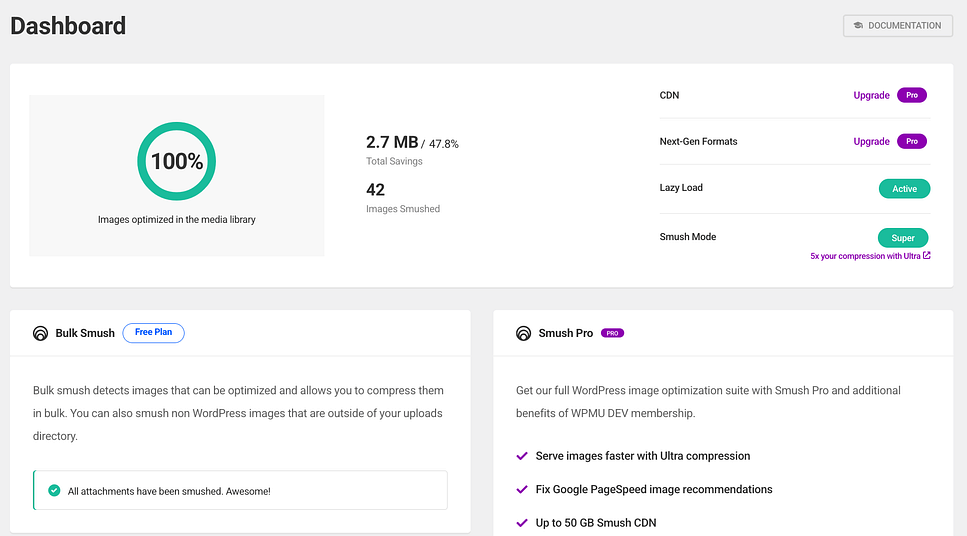Open the Documentation page
967x536 pixels.
click(897, 26)
